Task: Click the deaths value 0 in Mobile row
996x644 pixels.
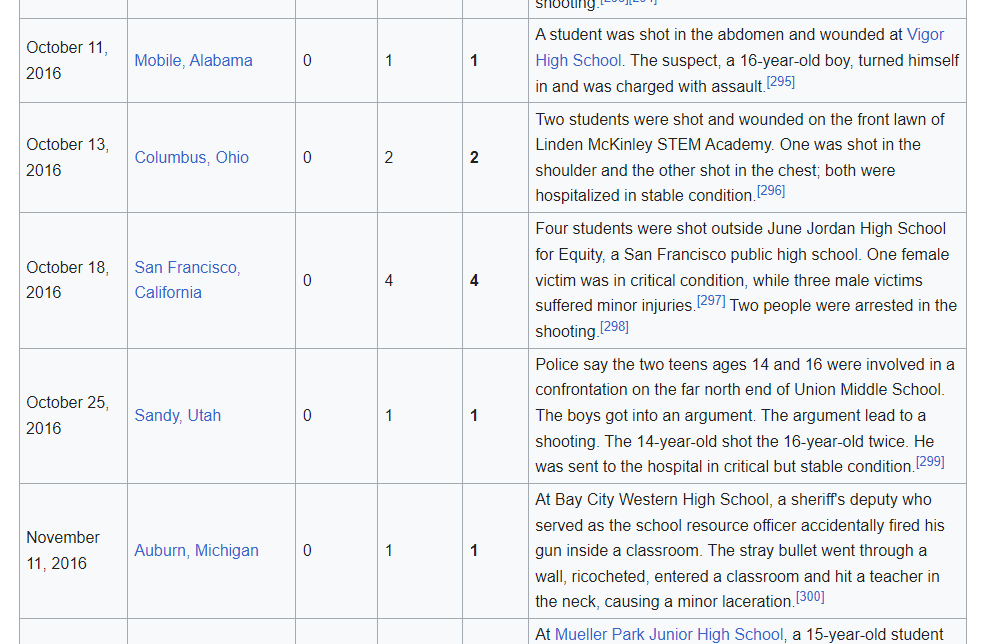Action: click(307, 60)
